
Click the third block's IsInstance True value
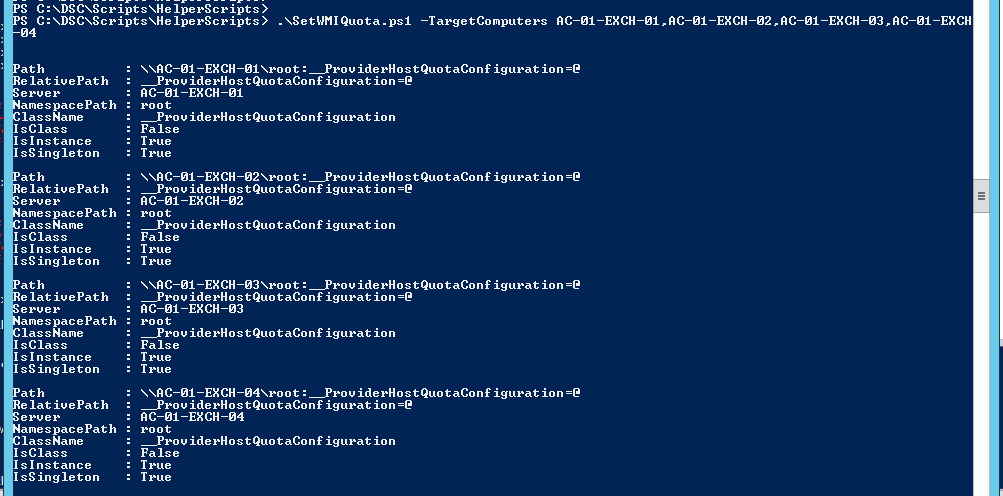pyautogui.click(x=156, y=357)
